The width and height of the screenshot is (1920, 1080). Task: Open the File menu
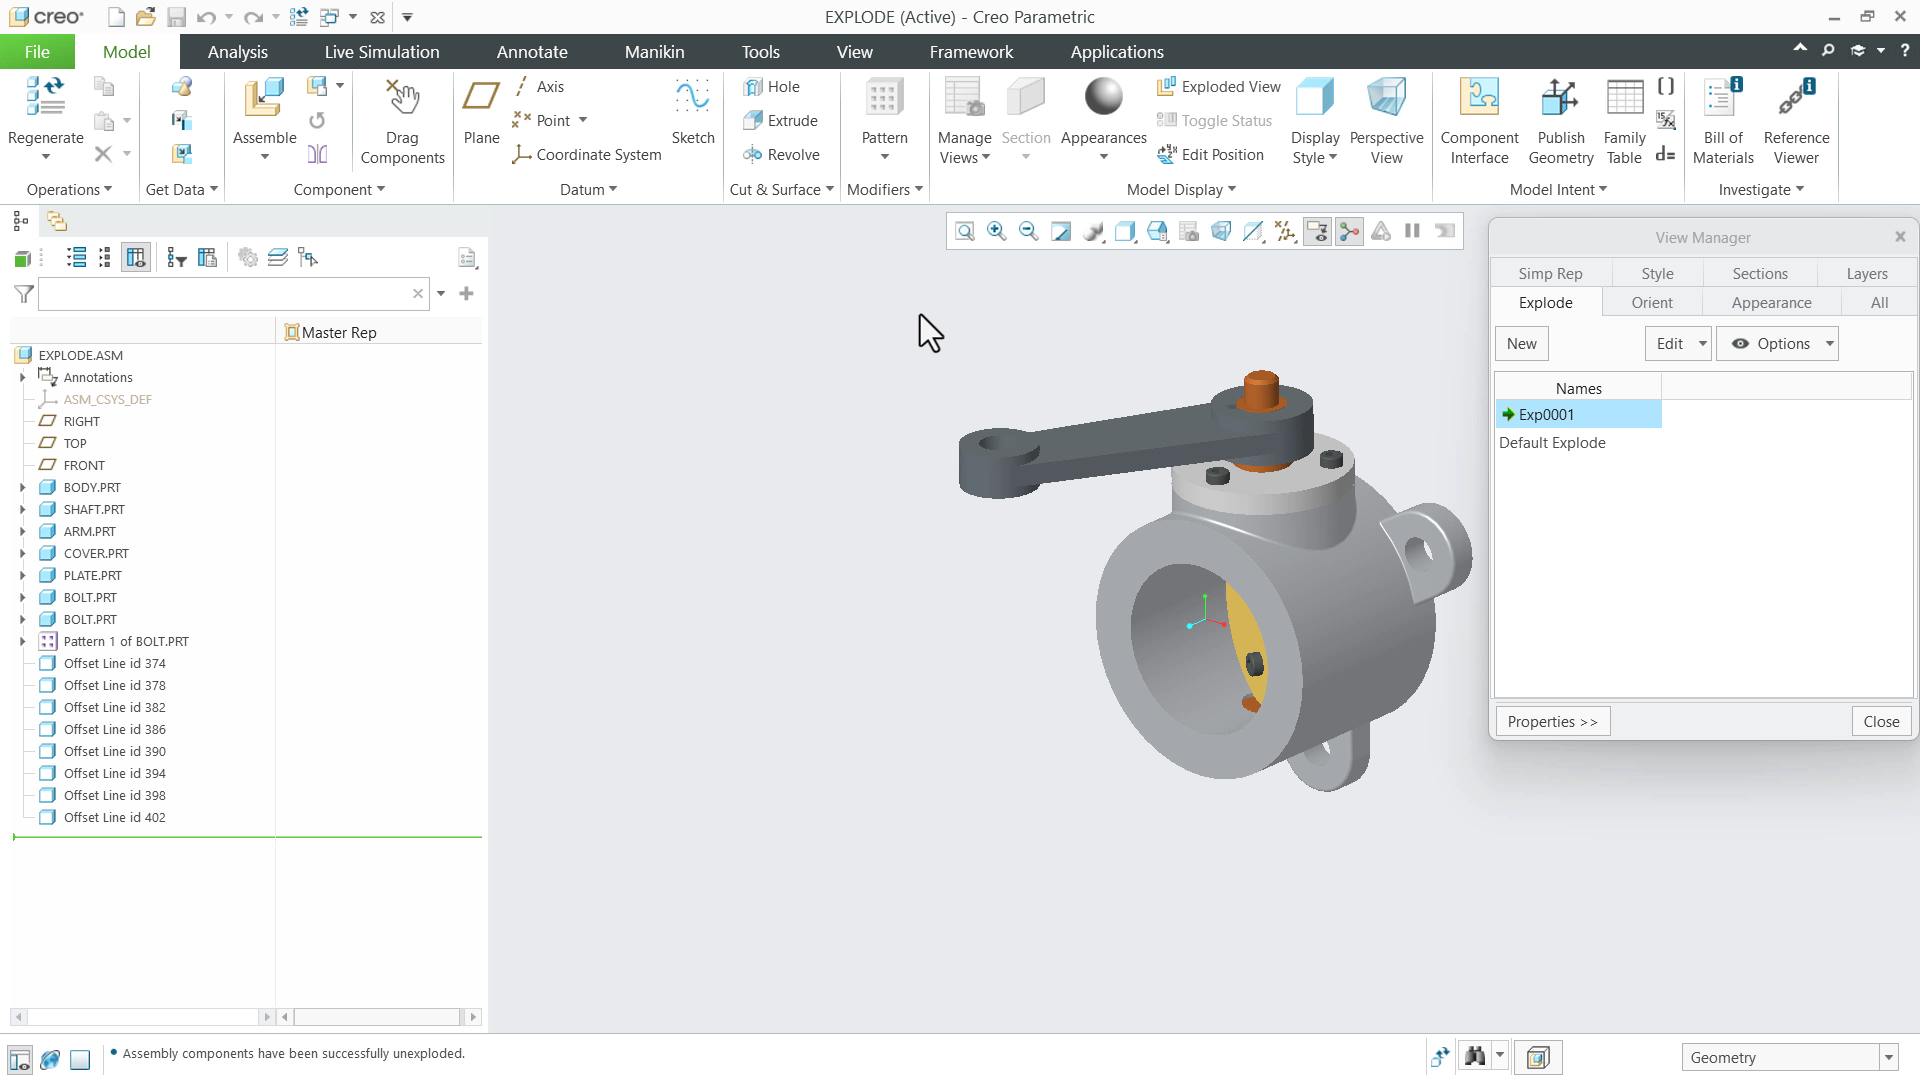click(37, 52)
